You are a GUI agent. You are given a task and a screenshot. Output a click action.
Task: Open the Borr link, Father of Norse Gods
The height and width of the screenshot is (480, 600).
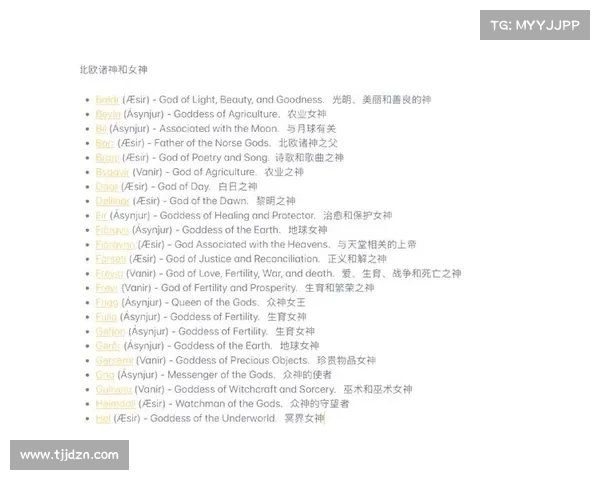tap(105, 143)
